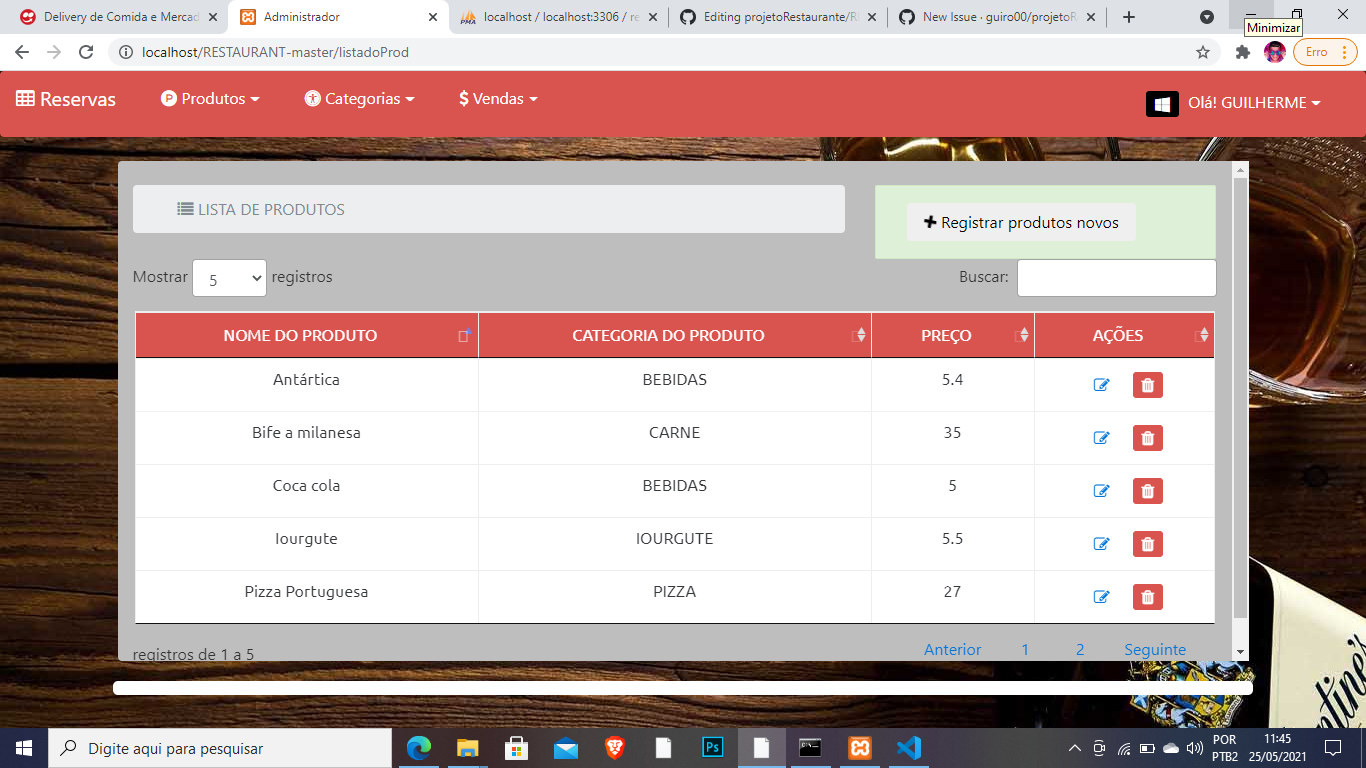Open the Brave browser taskbar icon
The height and width of the screenshot is (768, 1366).
click(615, 748)
